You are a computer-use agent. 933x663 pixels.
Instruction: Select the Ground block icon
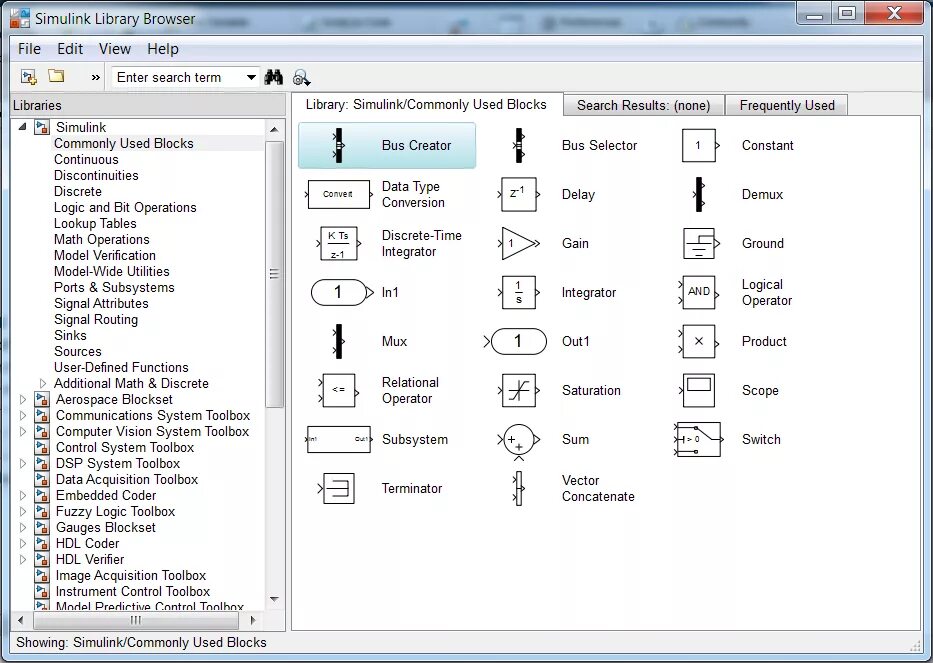[700, 243]
